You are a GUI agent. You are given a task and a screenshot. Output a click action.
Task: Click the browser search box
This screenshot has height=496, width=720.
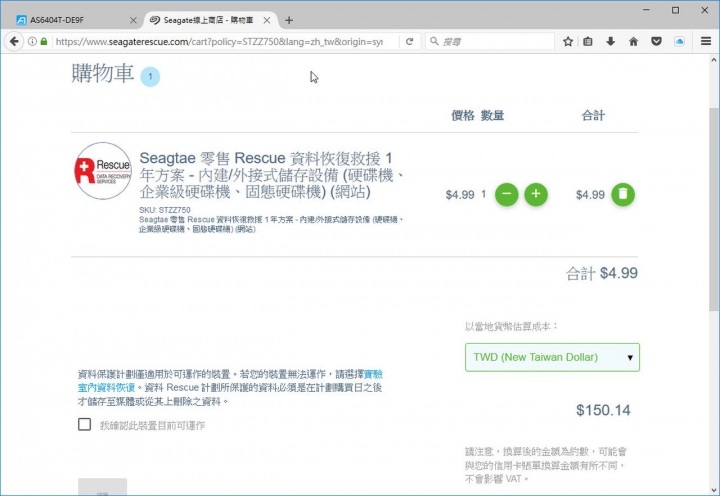tap(490, 41)
